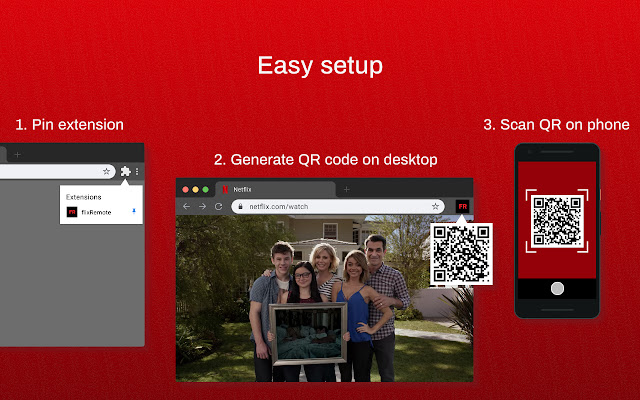Click the 'Easy setup' heading
Viewport: 640px width, 400px height.
pos(320,66)
